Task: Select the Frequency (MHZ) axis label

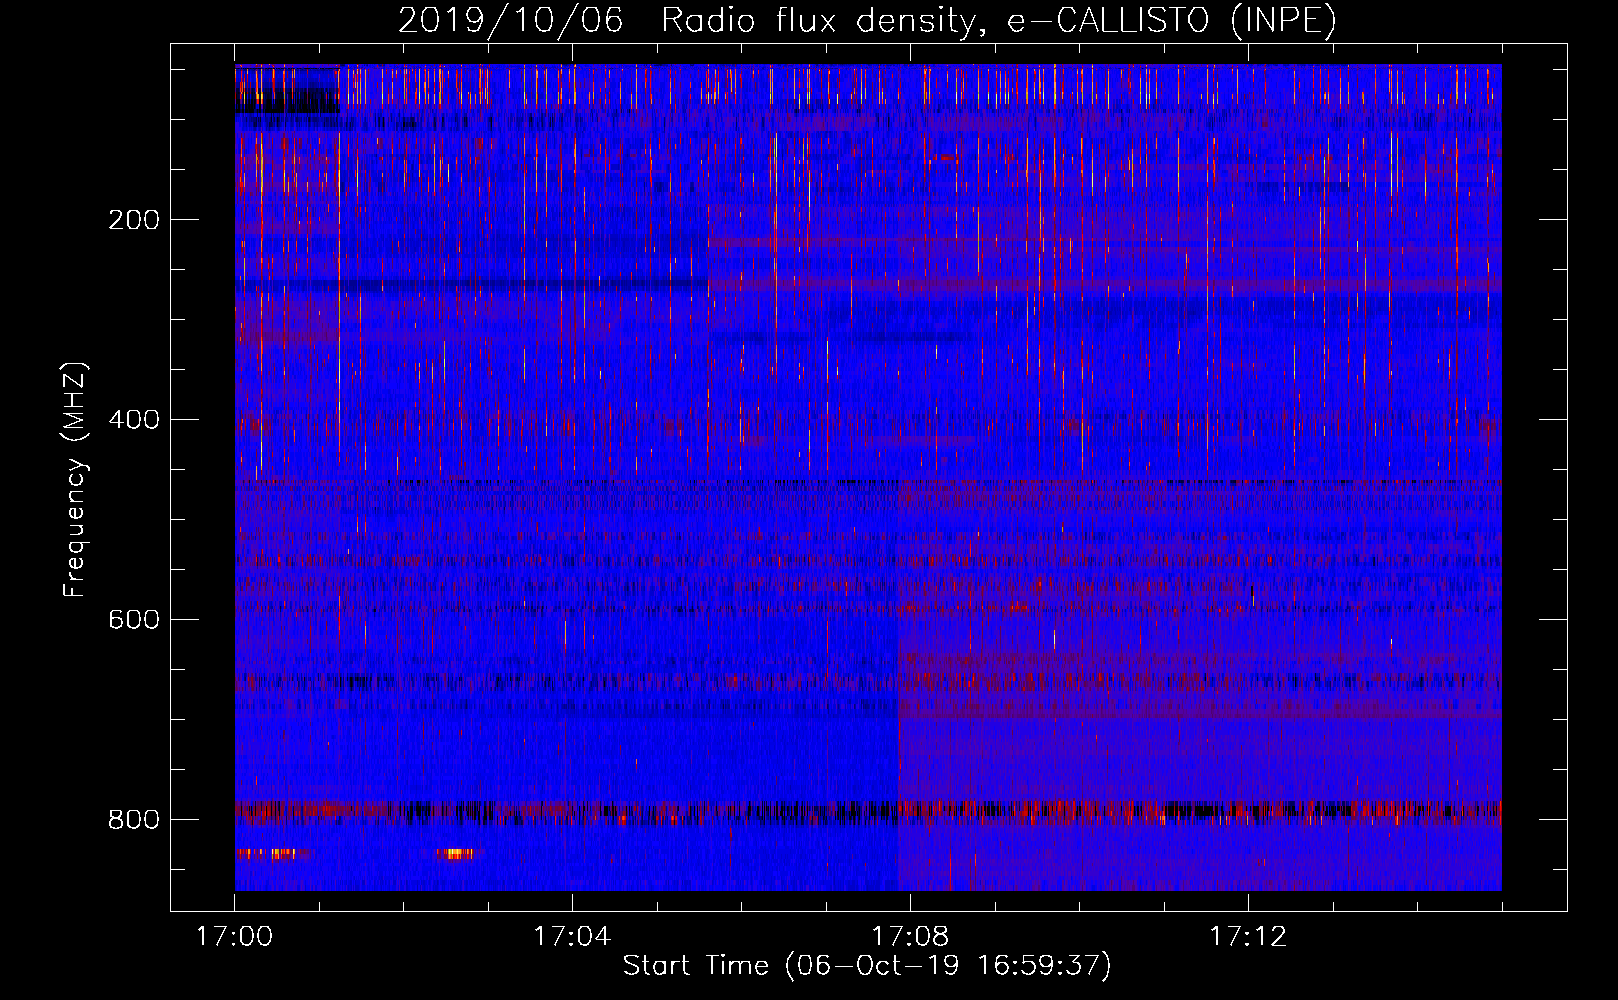Action: tap(75, 478)
